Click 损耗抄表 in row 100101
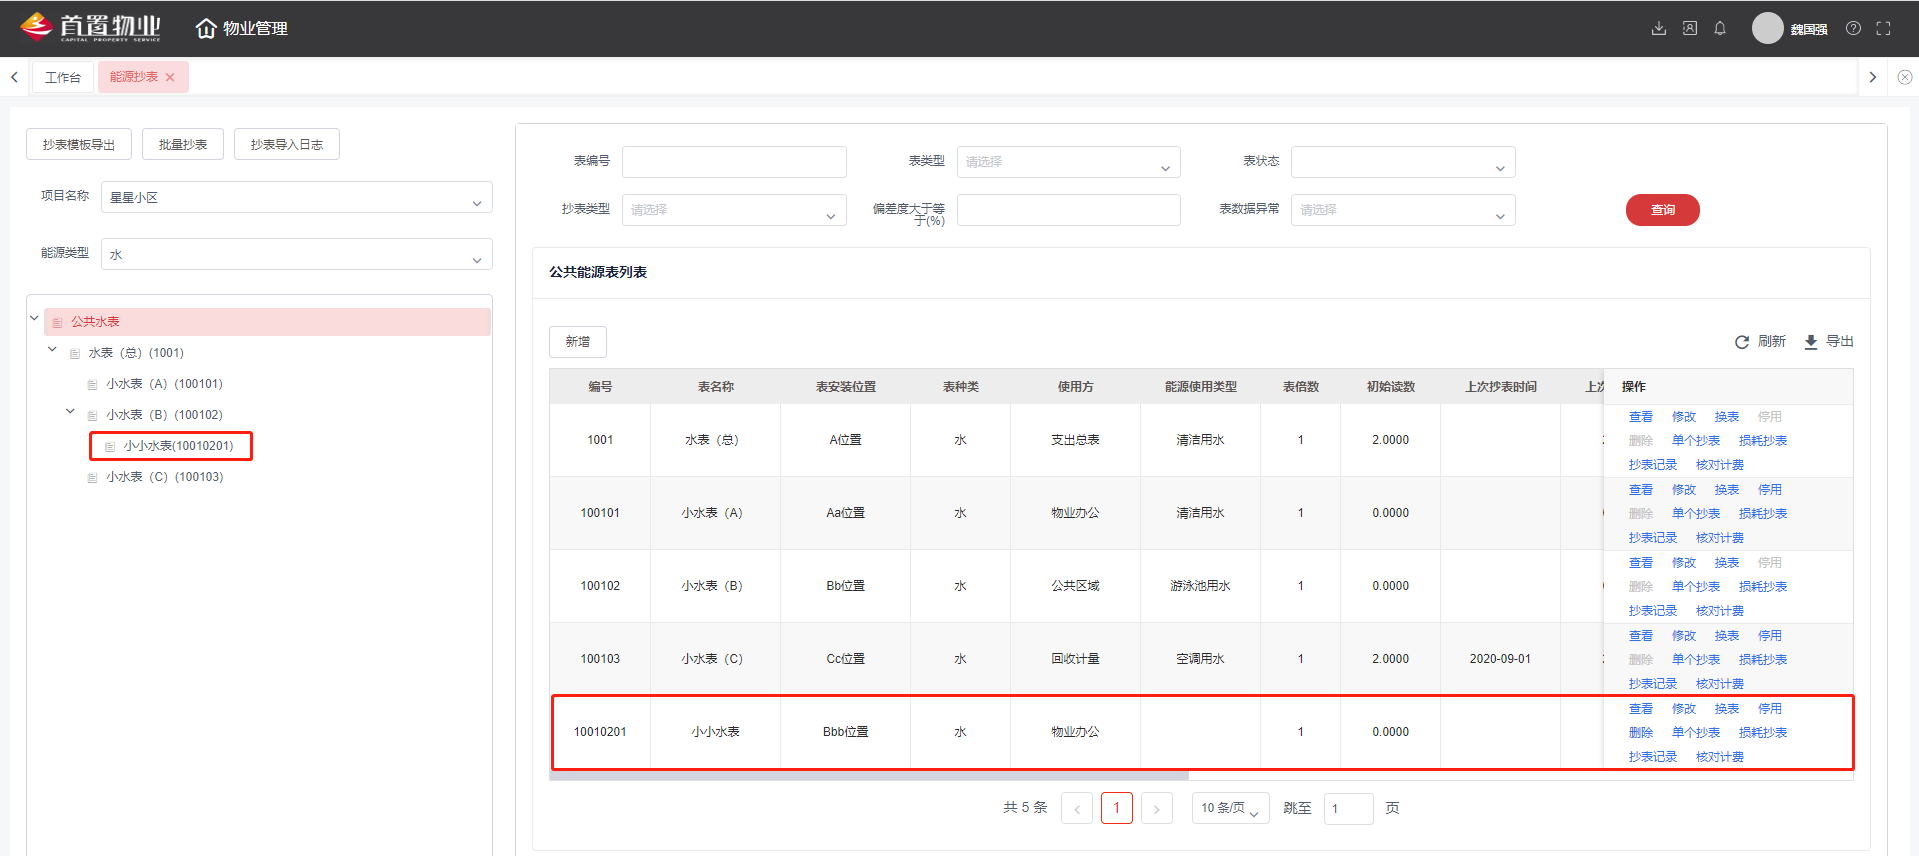 (x=1763, y=514)
